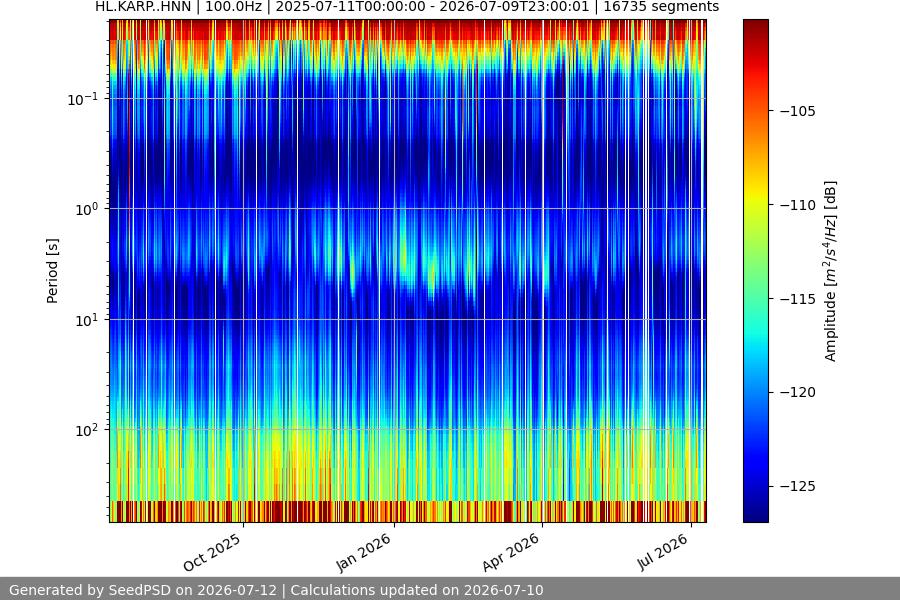Click the colorbar −120 dB tick label
The image size is (900, 600).
point(798,393)
